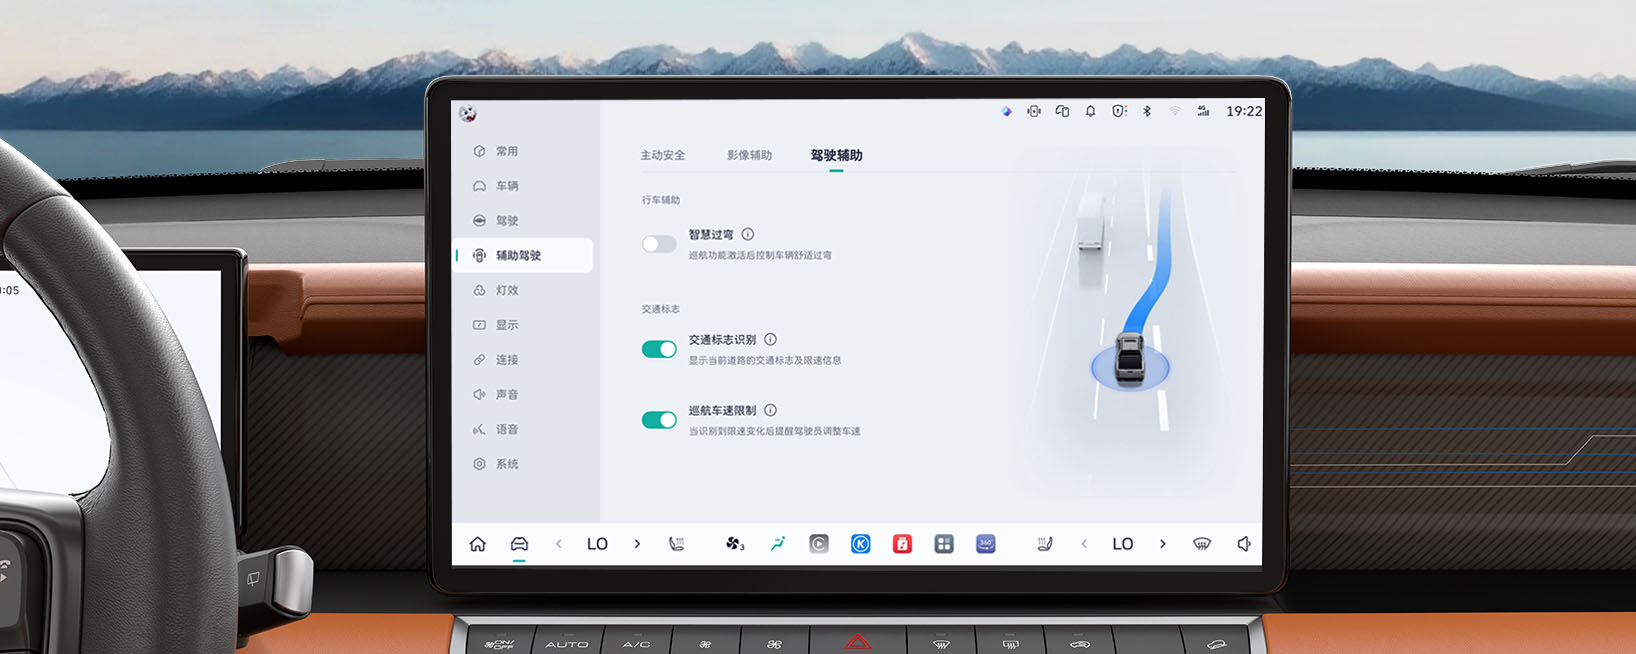Increase the left temperature with right chevron

click(637, 544)
